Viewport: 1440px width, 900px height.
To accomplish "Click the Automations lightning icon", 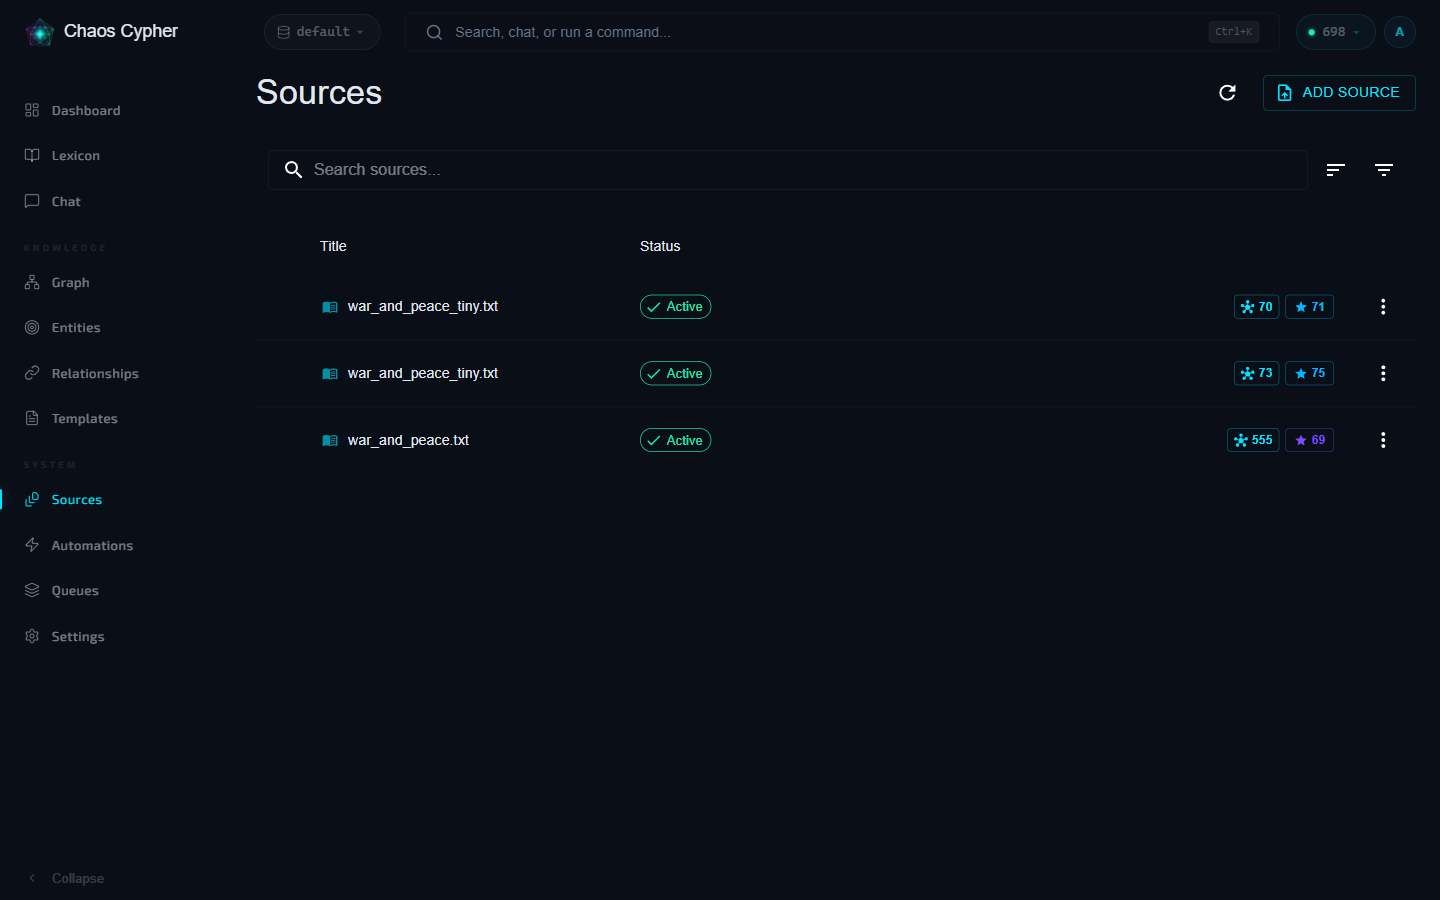I will pyautogui.click(x=32, y=546).
